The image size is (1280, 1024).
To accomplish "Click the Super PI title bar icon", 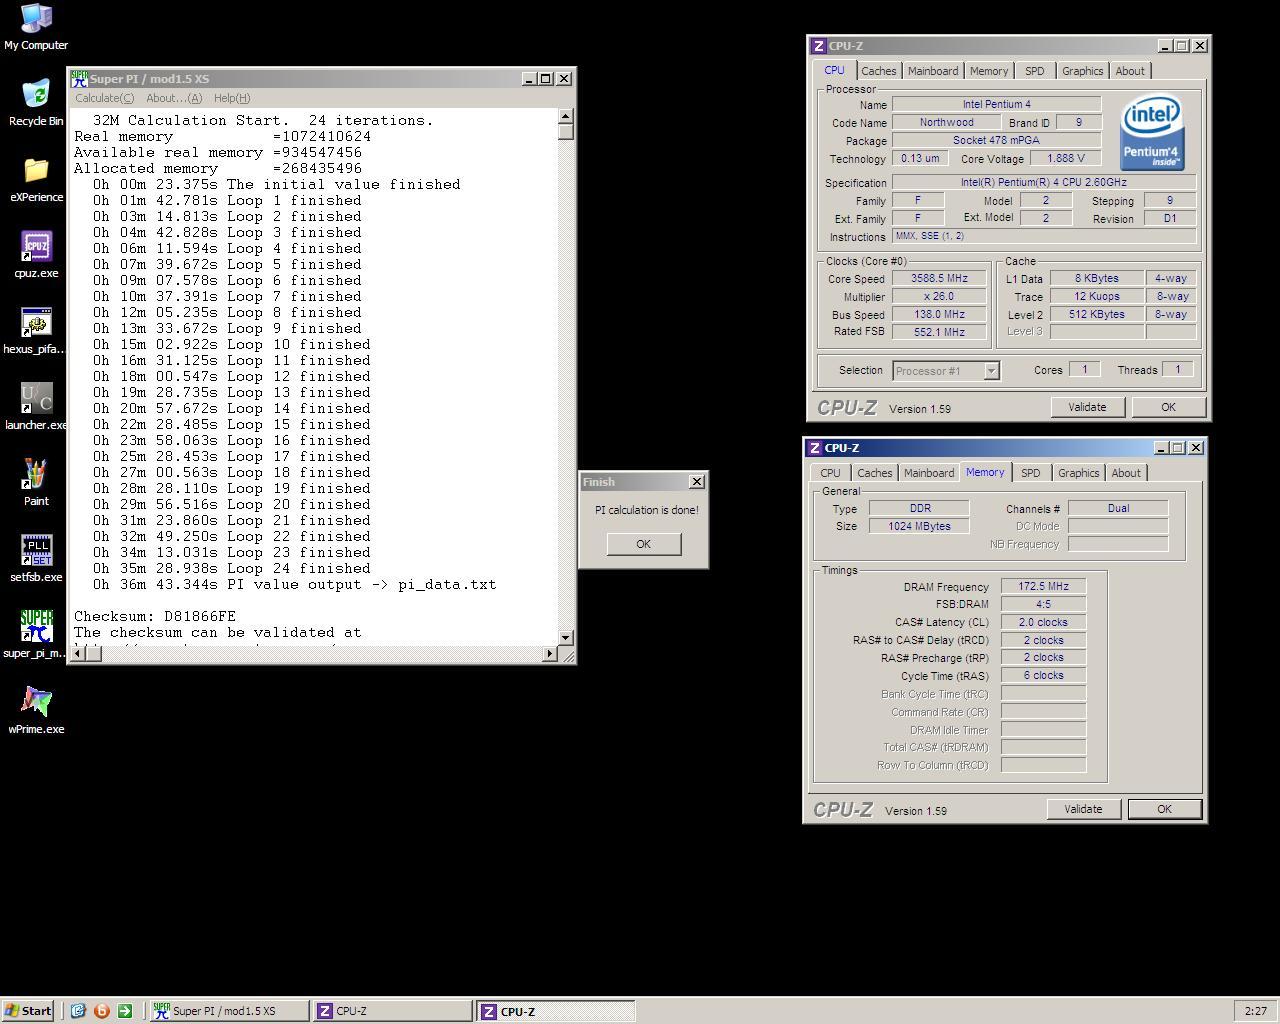I will [x=79, y=78].
